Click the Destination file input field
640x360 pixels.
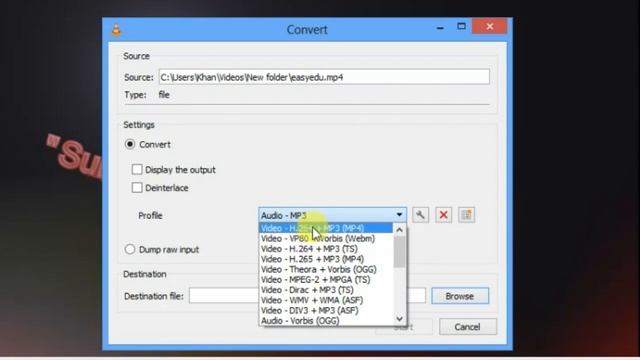307,296
